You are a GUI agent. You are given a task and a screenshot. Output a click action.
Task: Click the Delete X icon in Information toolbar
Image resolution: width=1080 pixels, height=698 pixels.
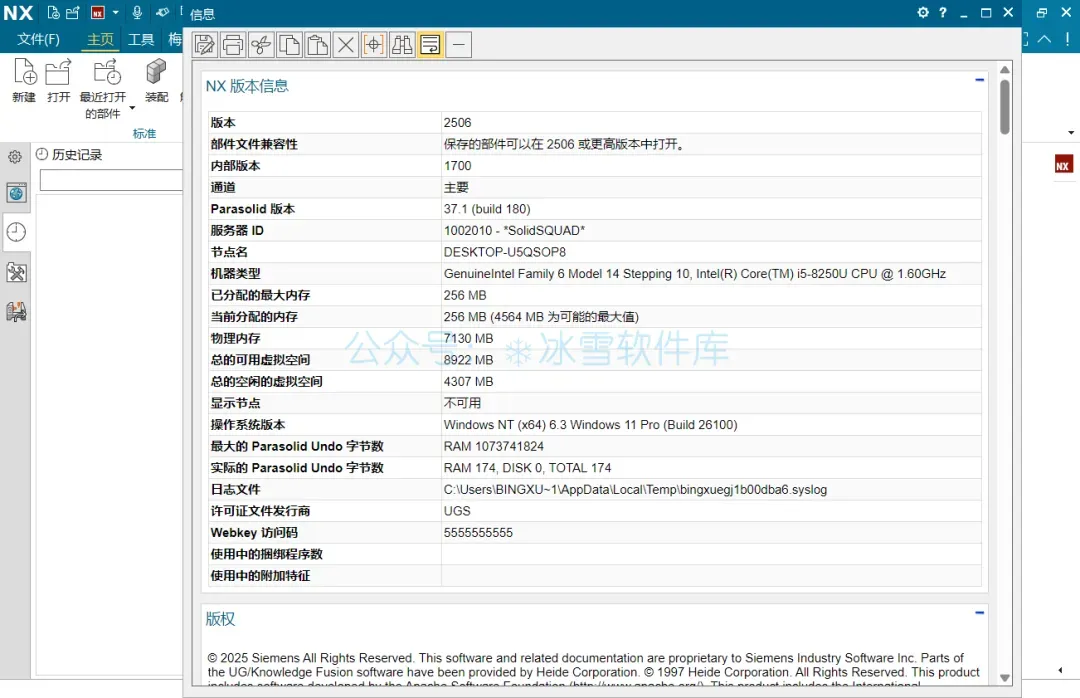tap(346, 45)
